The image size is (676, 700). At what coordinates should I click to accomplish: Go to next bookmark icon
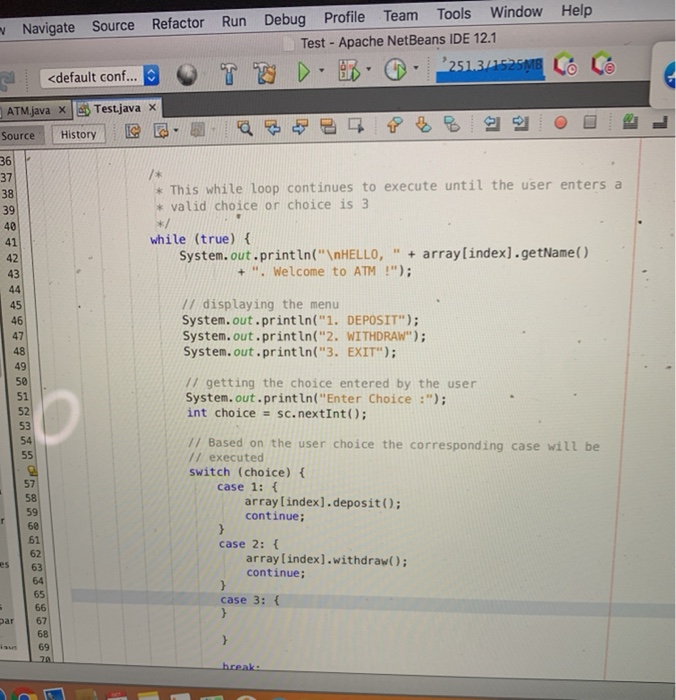423,125
